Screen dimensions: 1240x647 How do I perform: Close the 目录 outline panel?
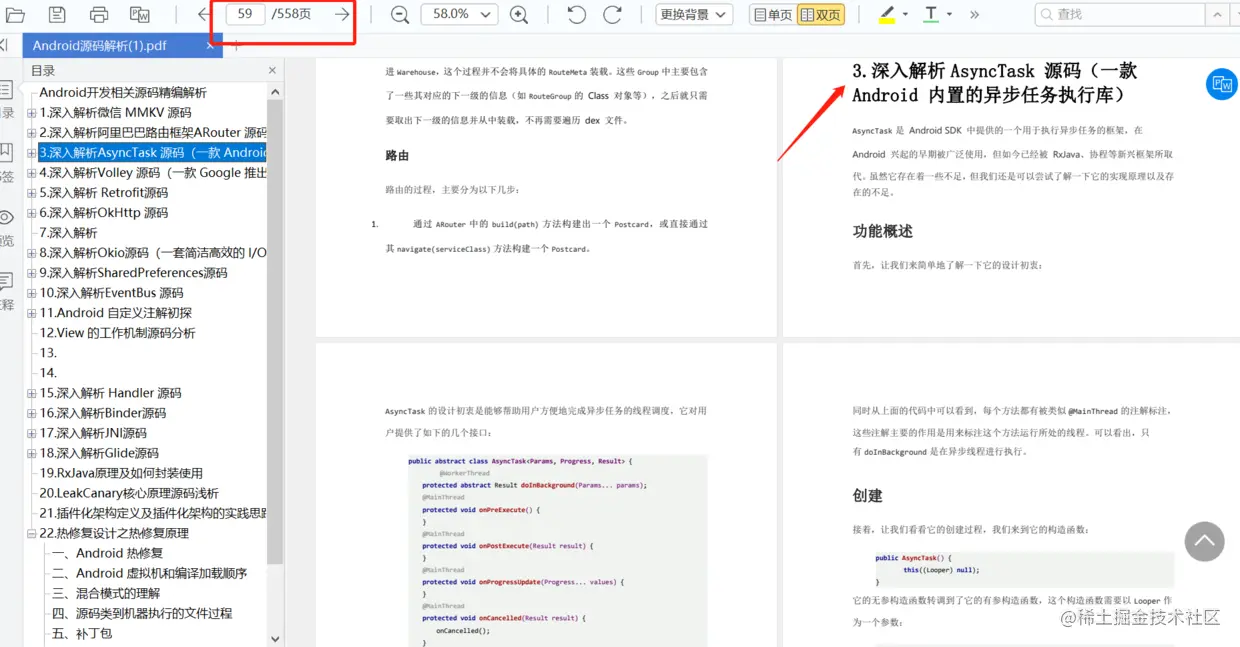(272, 71)
